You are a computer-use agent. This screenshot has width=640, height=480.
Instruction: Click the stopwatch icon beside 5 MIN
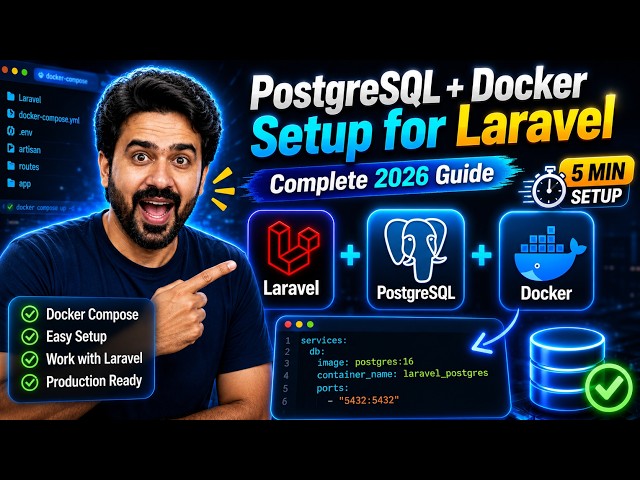549,187
